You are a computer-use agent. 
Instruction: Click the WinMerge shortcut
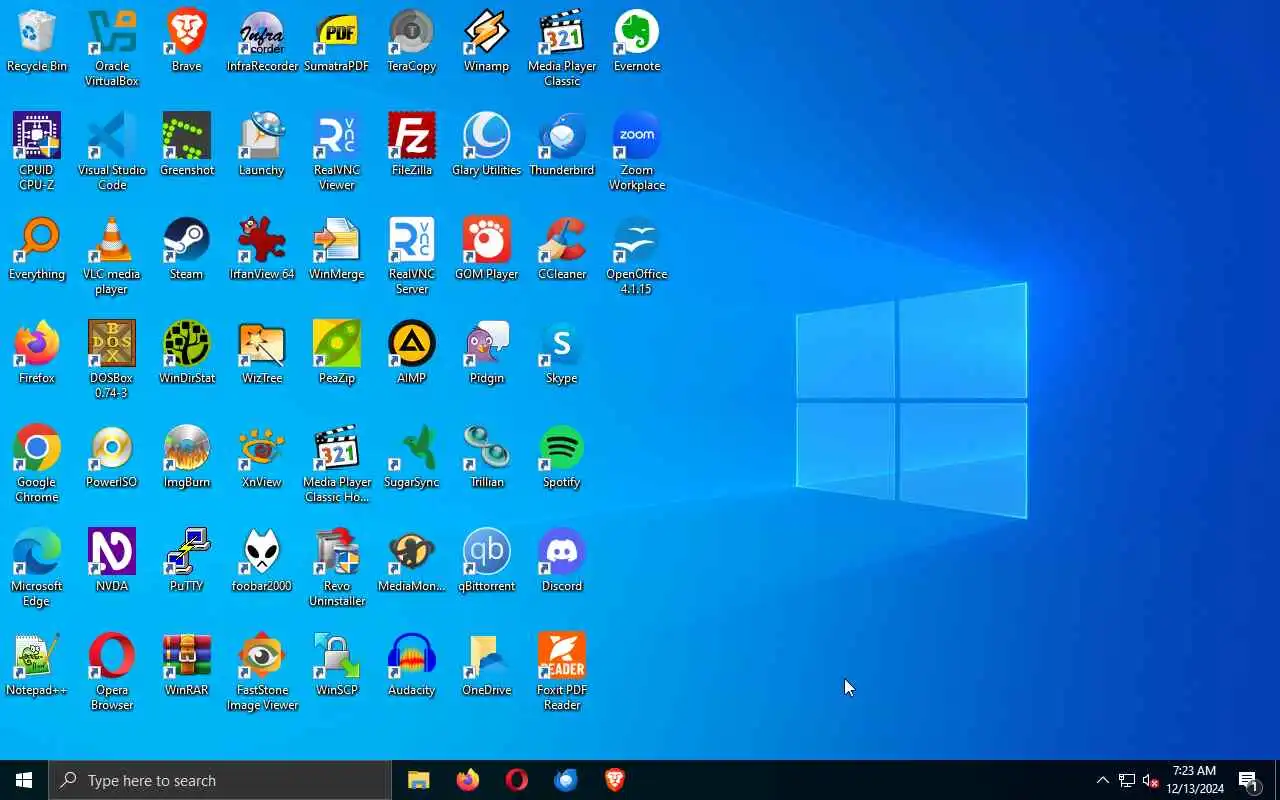coord(337,250)
